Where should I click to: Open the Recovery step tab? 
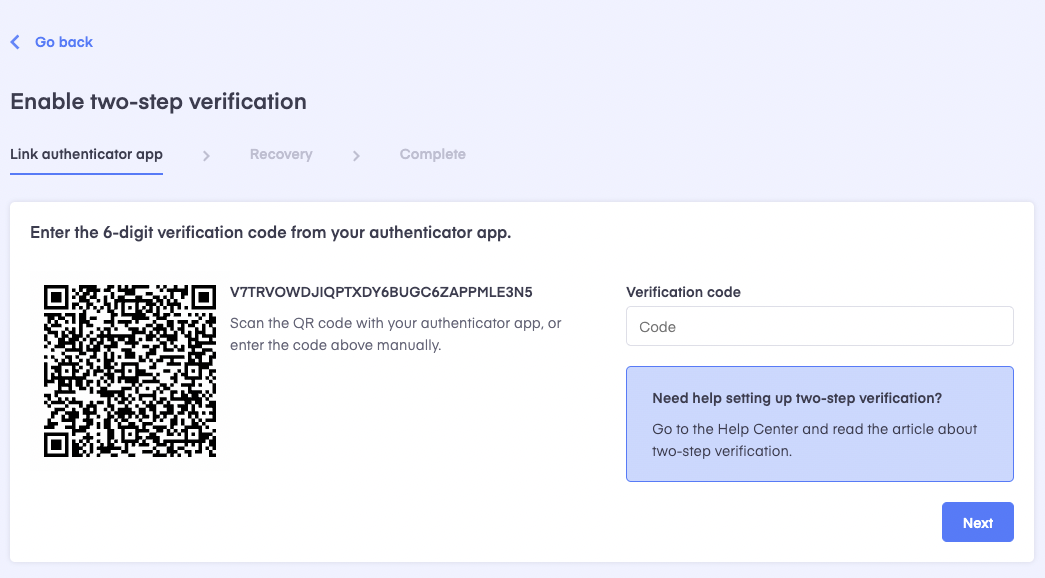pyautogui.click(x=281, y=155)
